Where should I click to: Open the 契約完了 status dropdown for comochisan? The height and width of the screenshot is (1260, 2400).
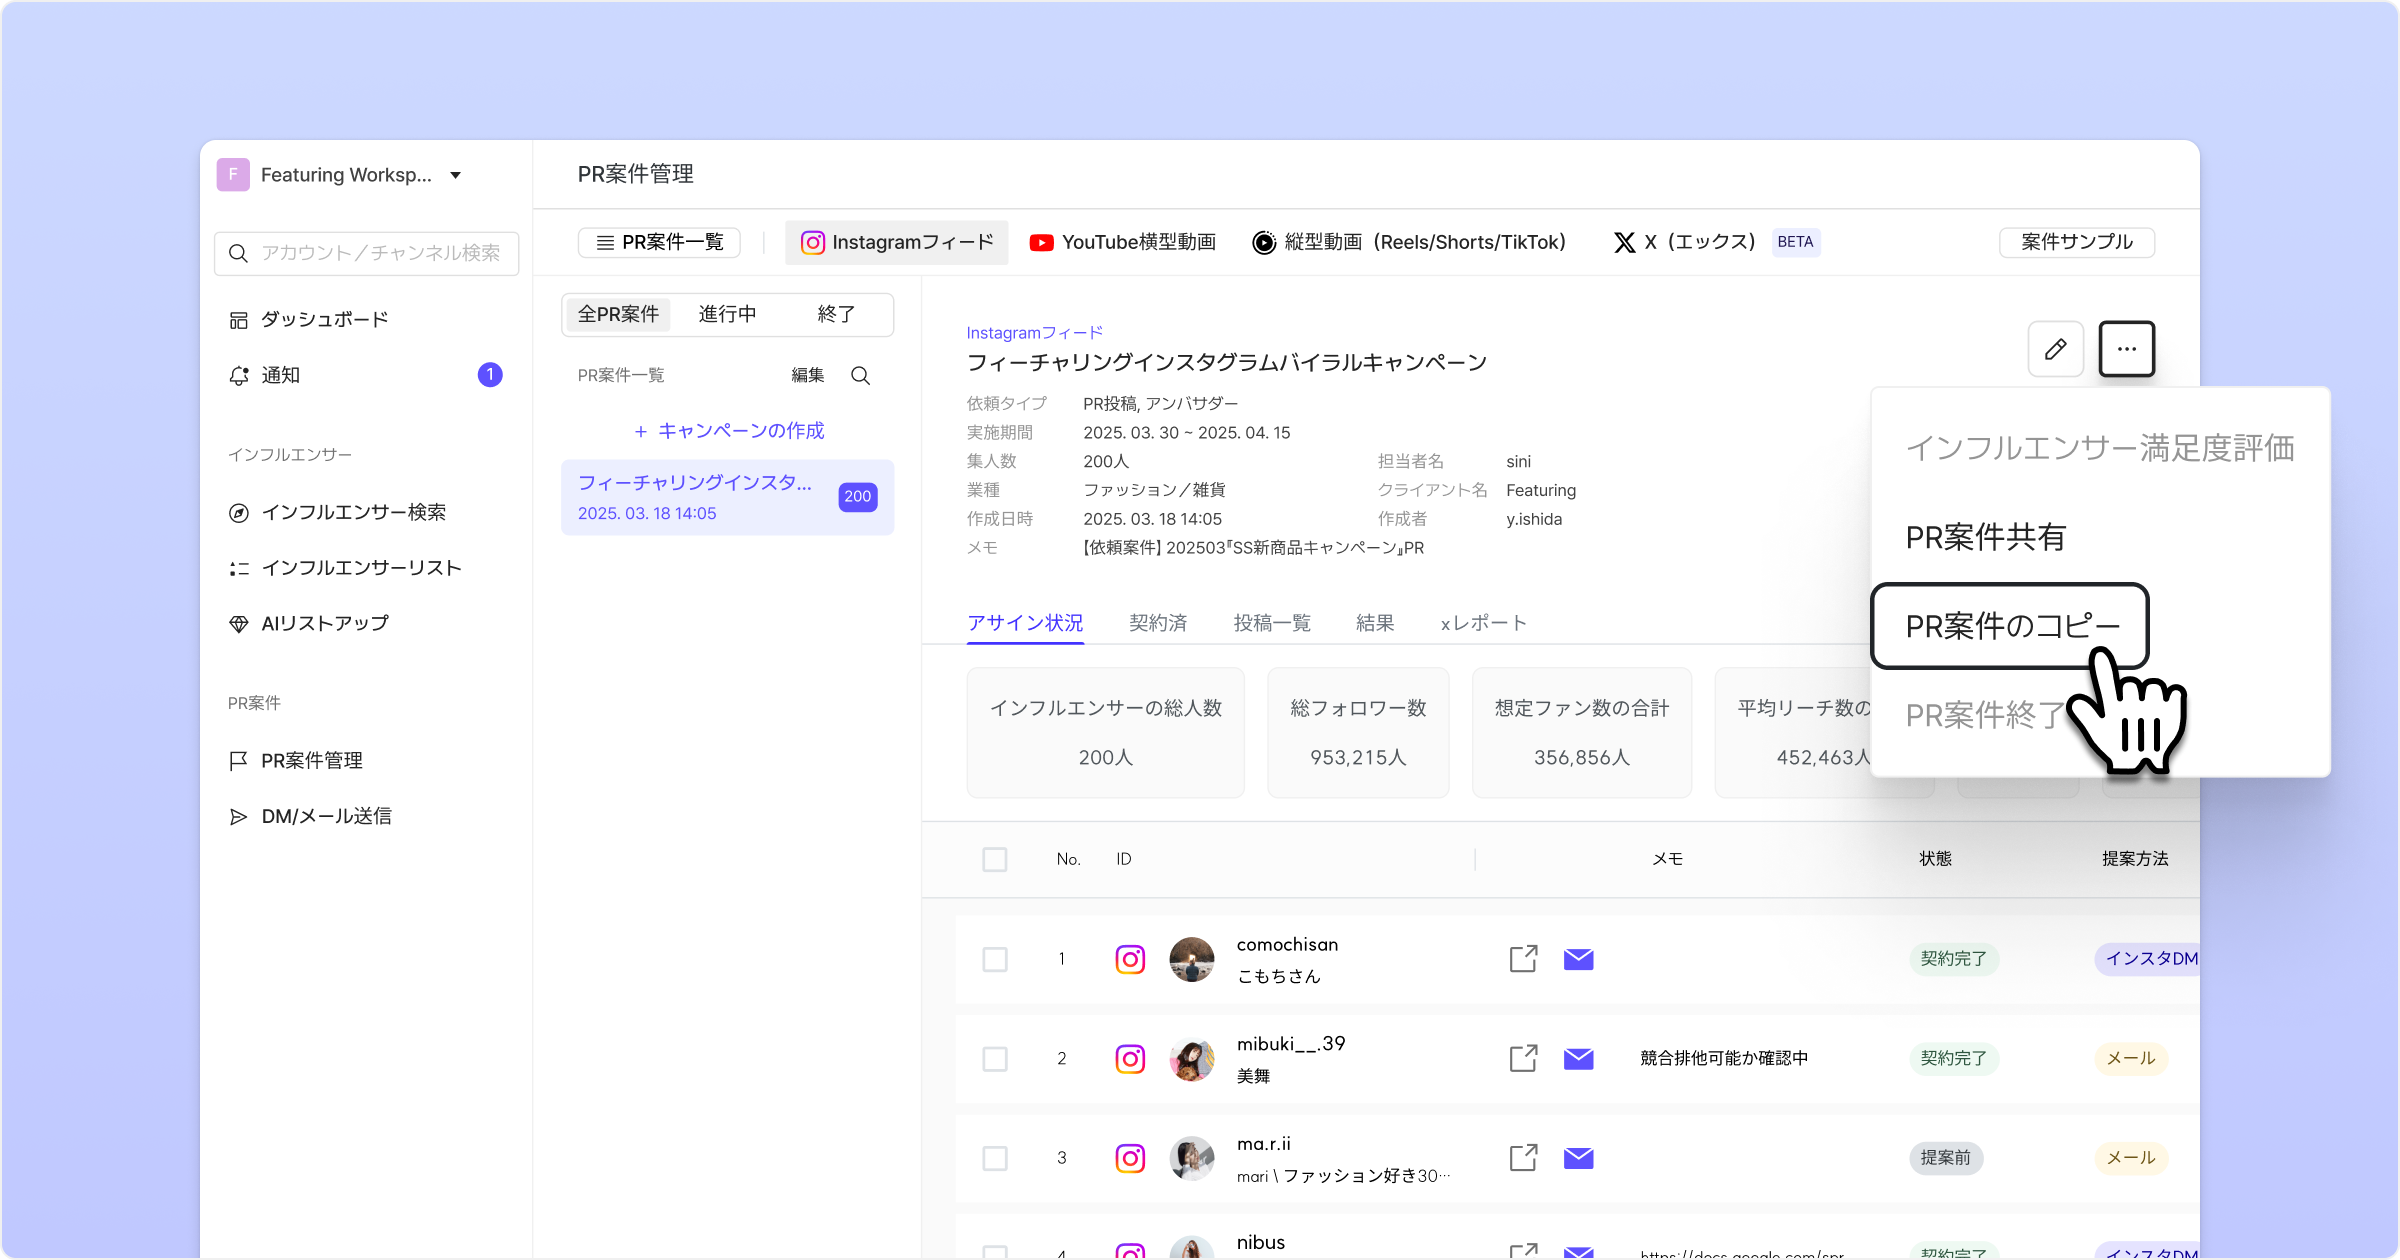click(1953, 959)
